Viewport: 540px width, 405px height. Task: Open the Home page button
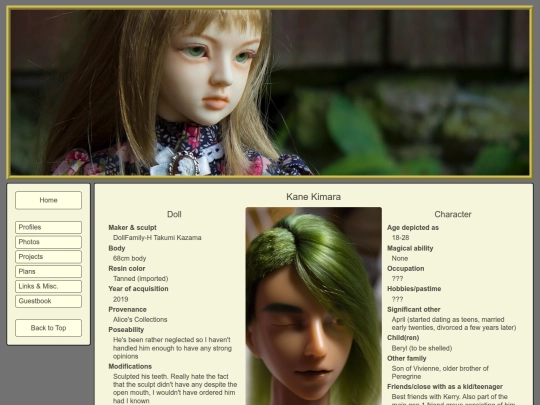pyautogui.click(x=48, y=200)
